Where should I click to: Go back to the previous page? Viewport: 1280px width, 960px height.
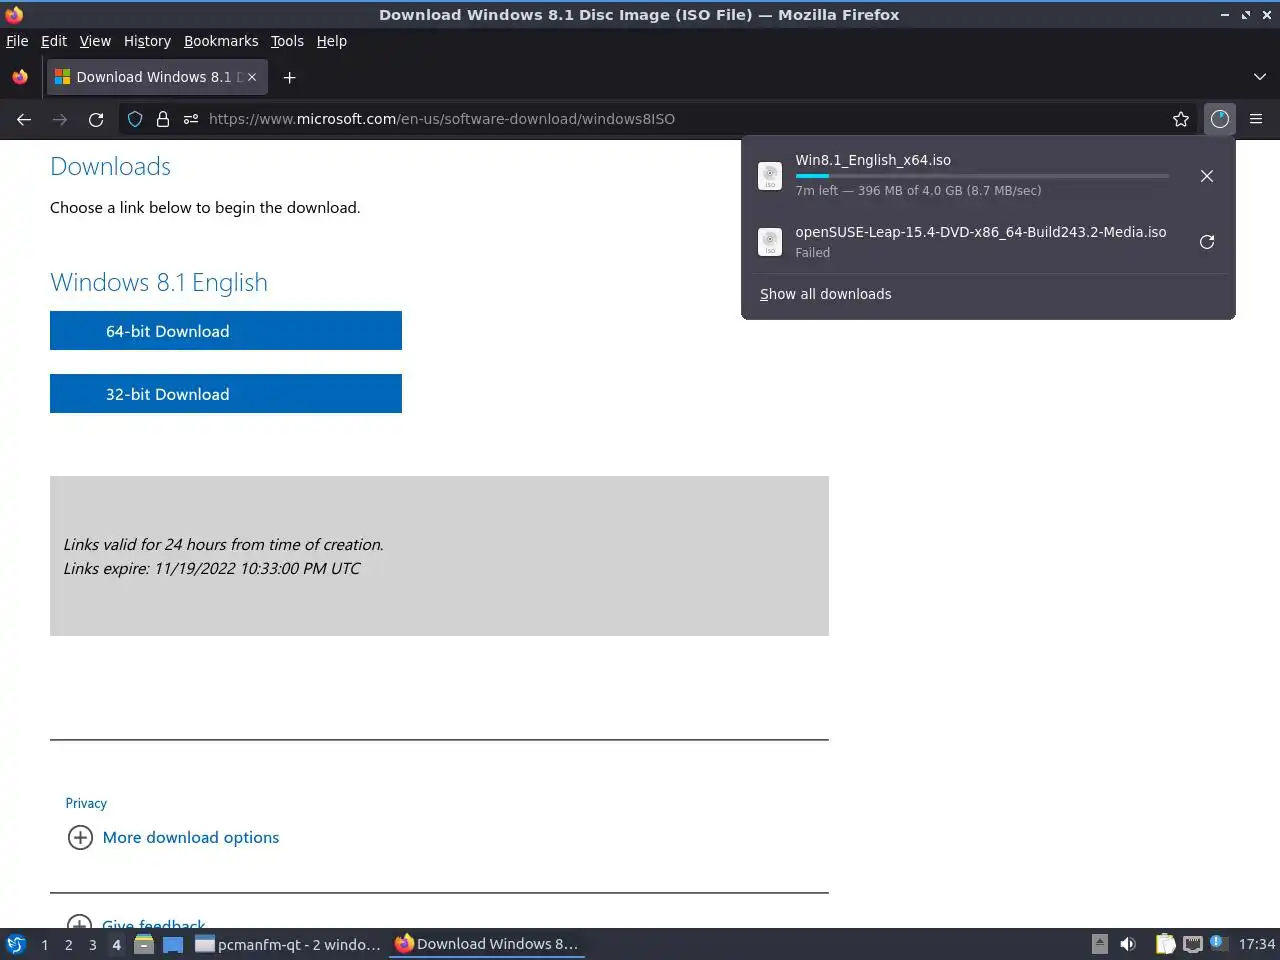click(24, 119)
